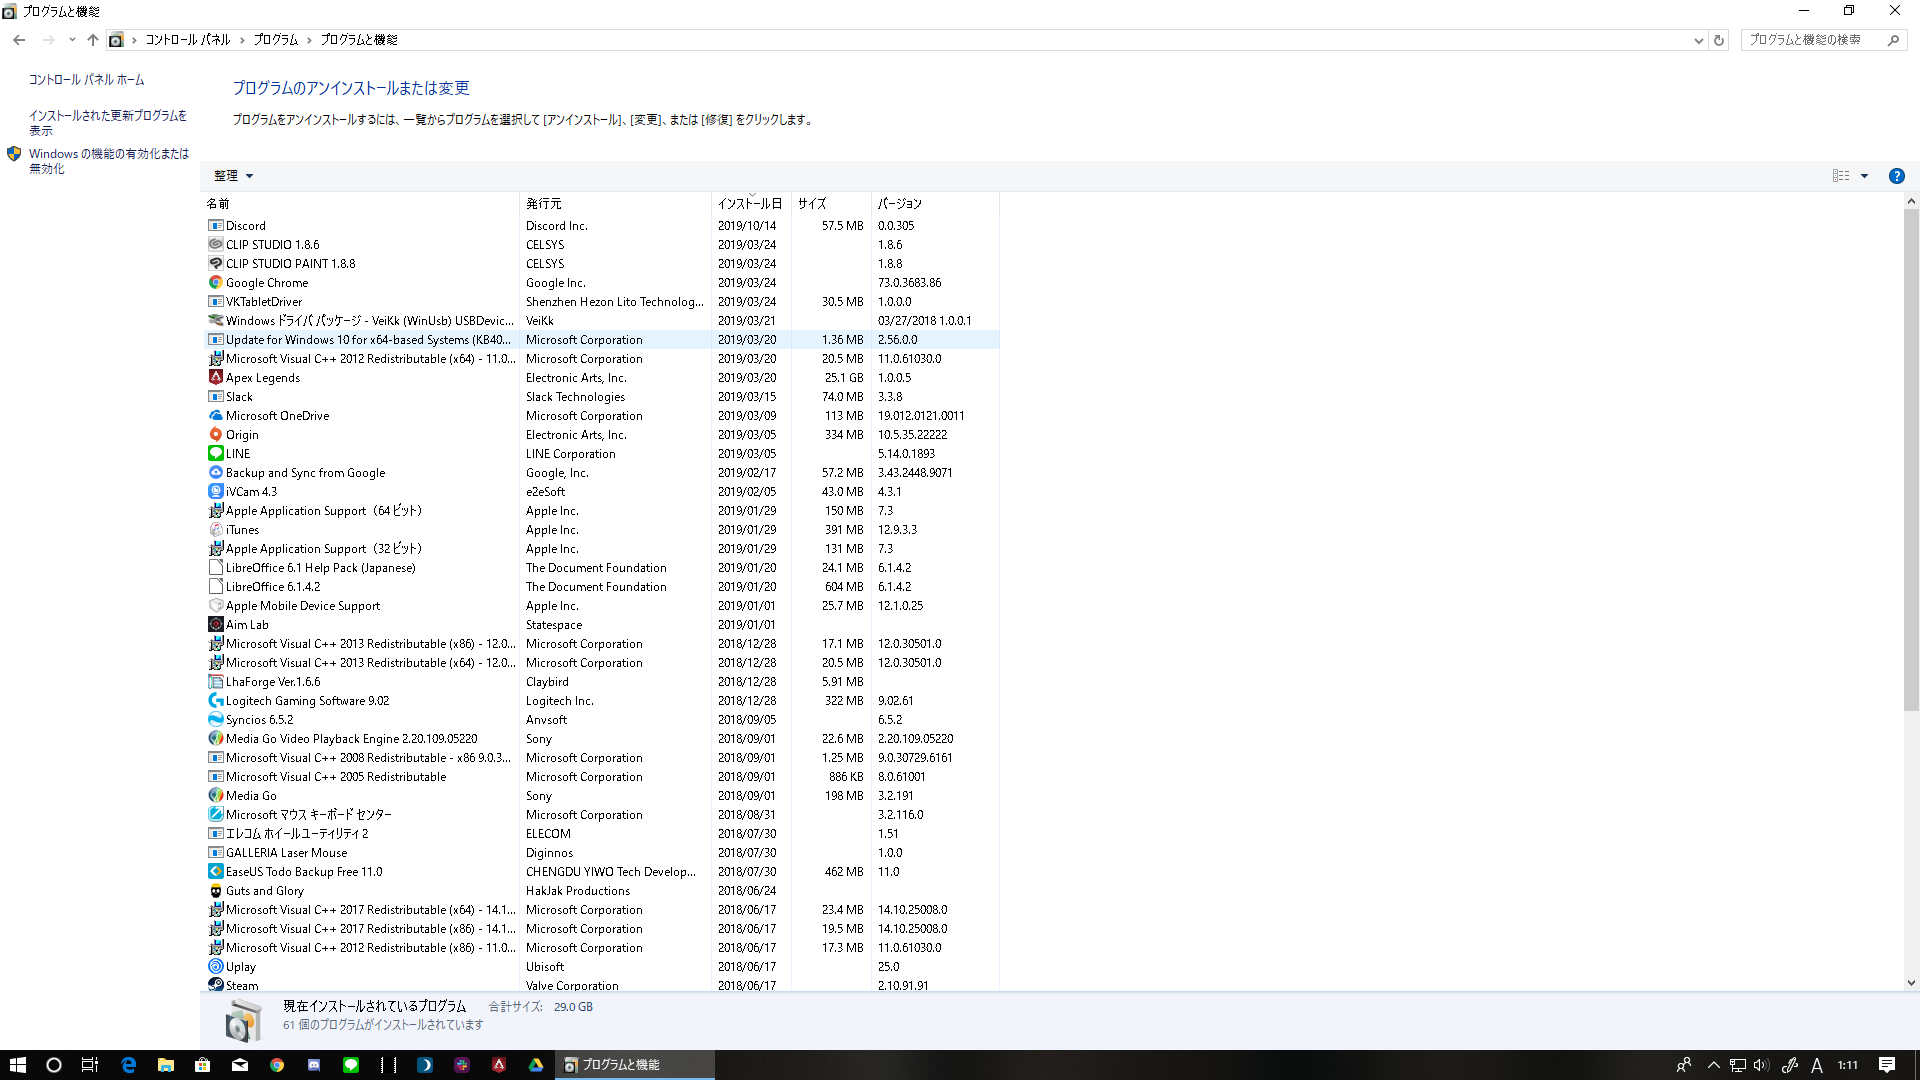This screenshot has height=1080, width=1920.
Task: Select the Origin icon in the program list
Action: pos(215,435)
